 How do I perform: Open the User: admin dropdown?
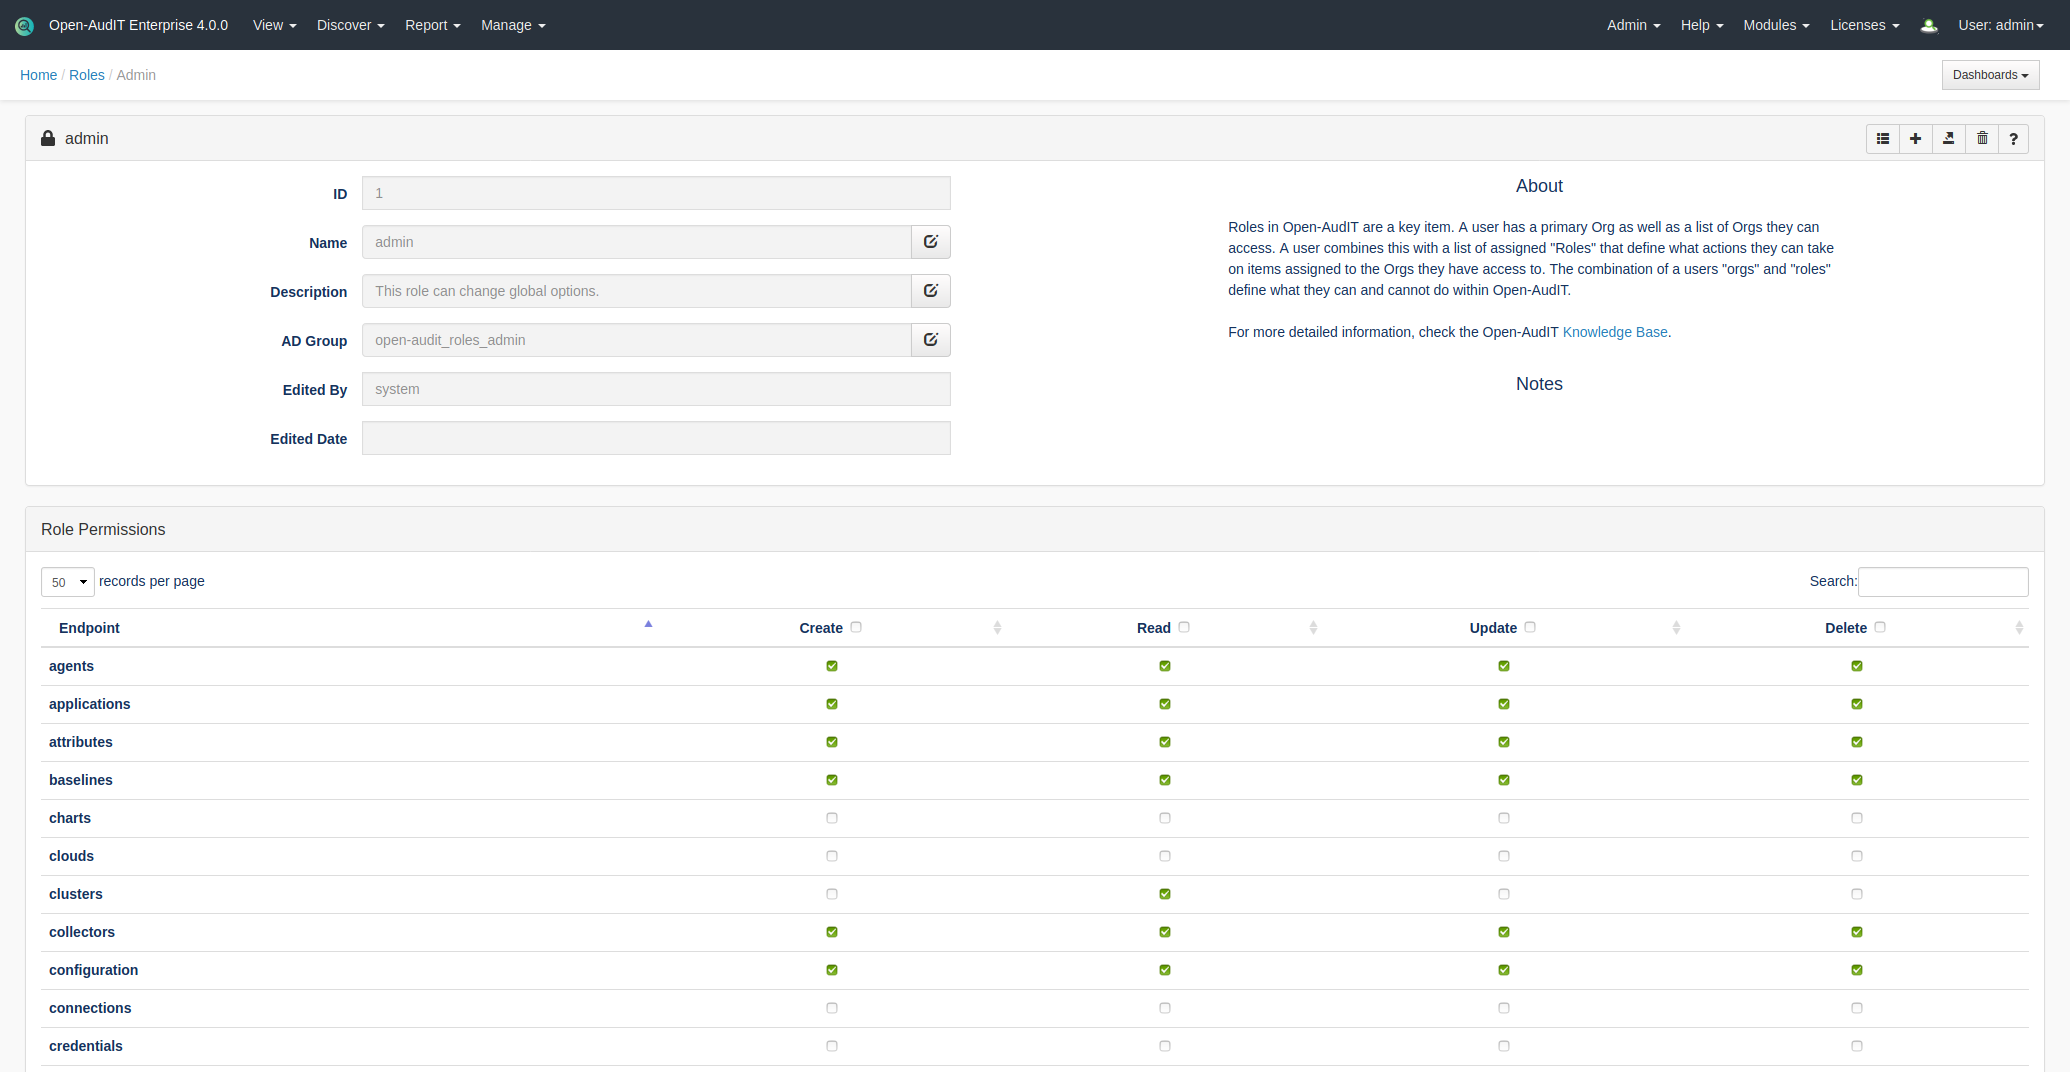(x=2000, y=25)
